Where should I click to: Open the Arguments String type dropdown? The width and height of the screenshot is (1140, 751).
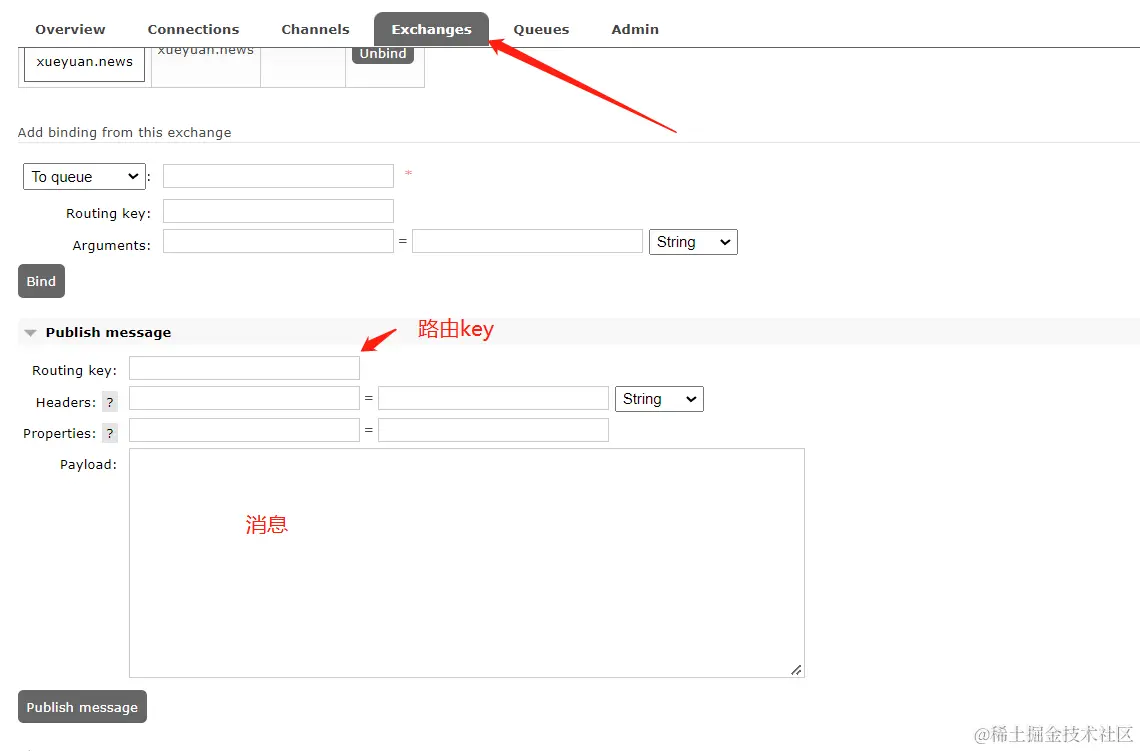click(x=693, y=242)
